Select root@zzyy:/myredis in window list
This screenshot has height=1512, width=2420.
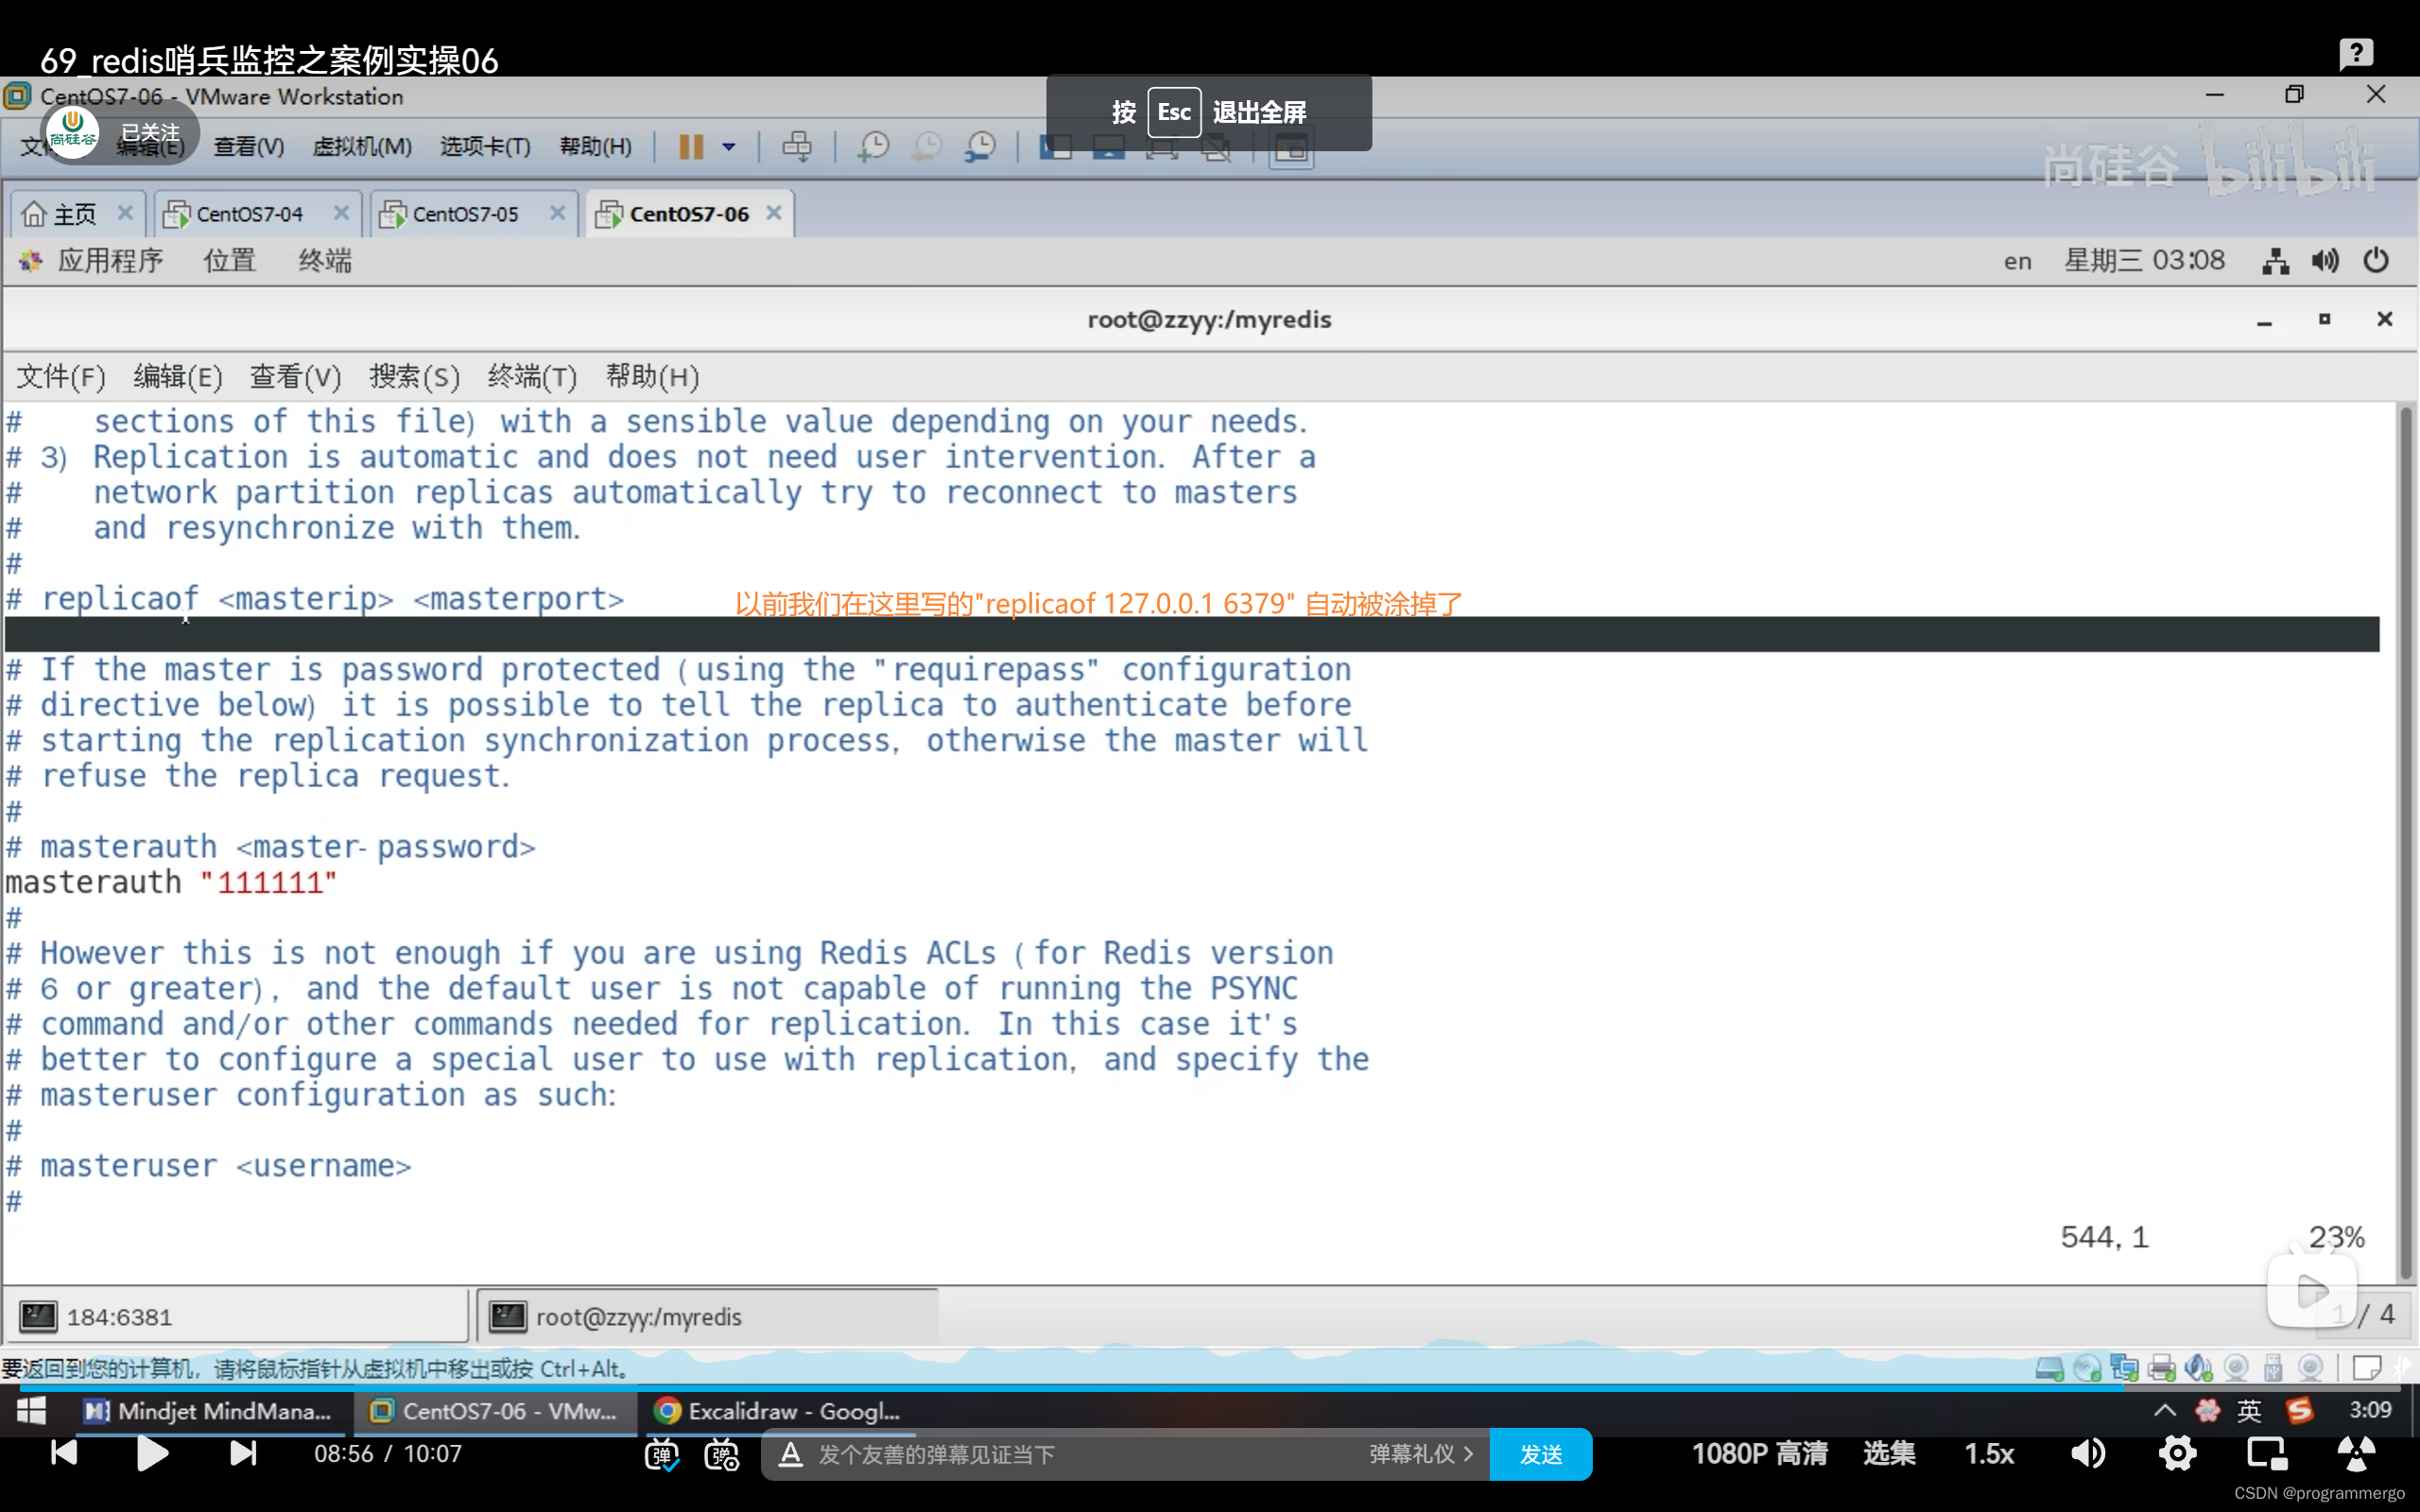(x=708, y=1317)
